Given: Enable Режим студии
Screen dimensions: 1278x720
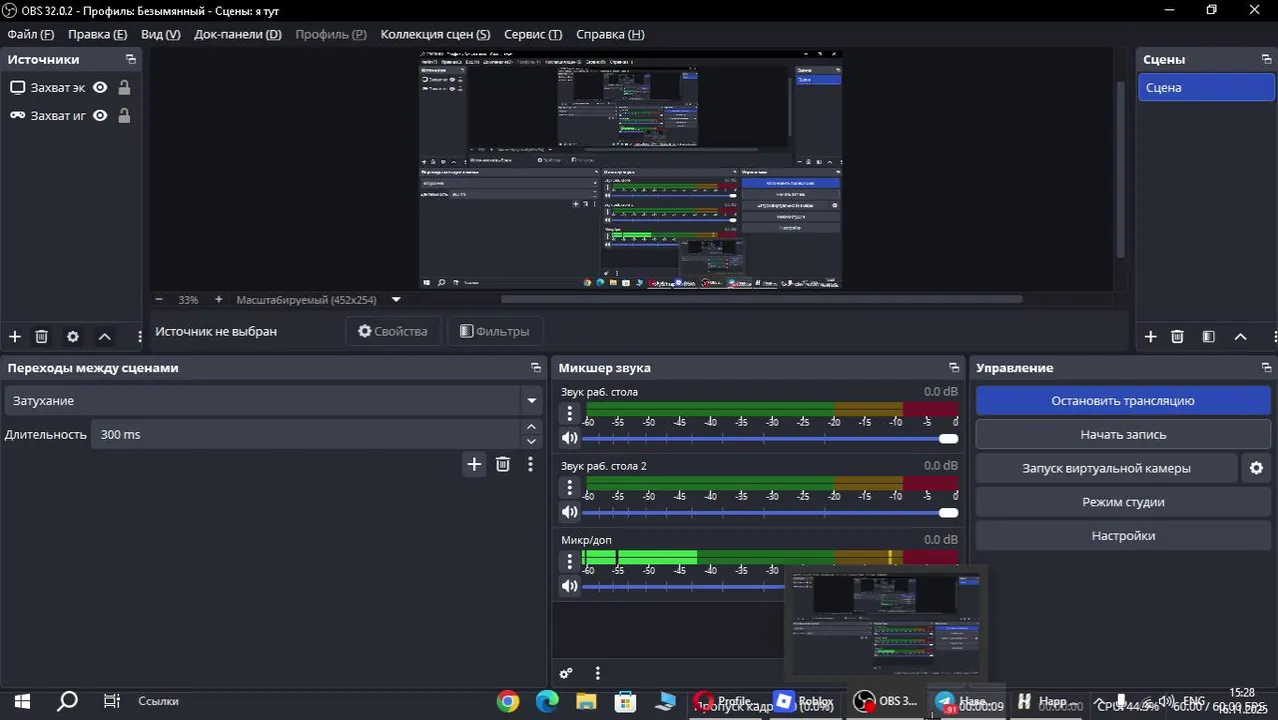Looking at the screenshot, I should [x=1122, y=502].
